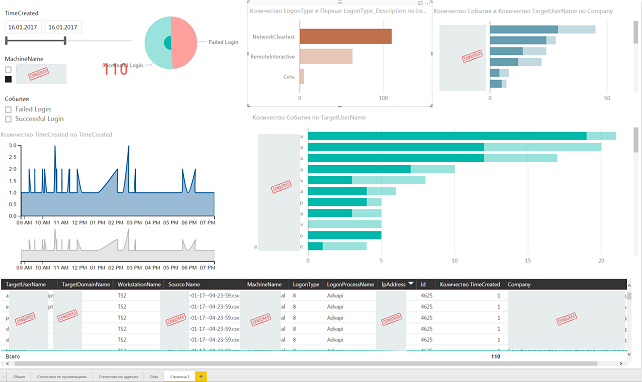The image size is (642, 382).
Task: Click table scroll-down arrow at right edge
Action: coord(629,355)
